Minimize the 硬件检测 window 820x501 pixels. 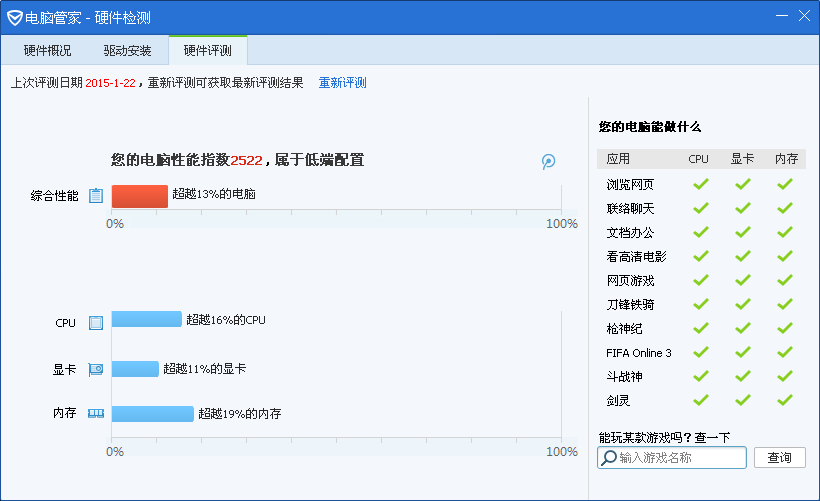(x=782, y=16)
